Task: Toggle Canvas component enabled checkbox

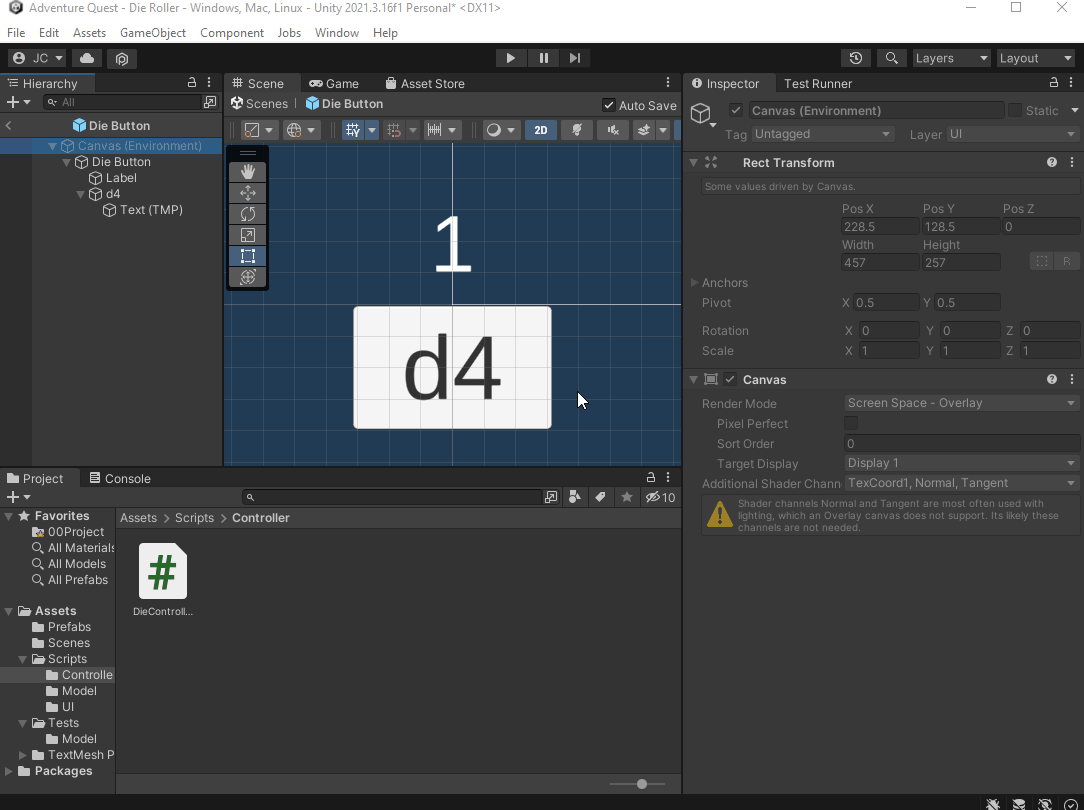Action: tap(730, 379)
